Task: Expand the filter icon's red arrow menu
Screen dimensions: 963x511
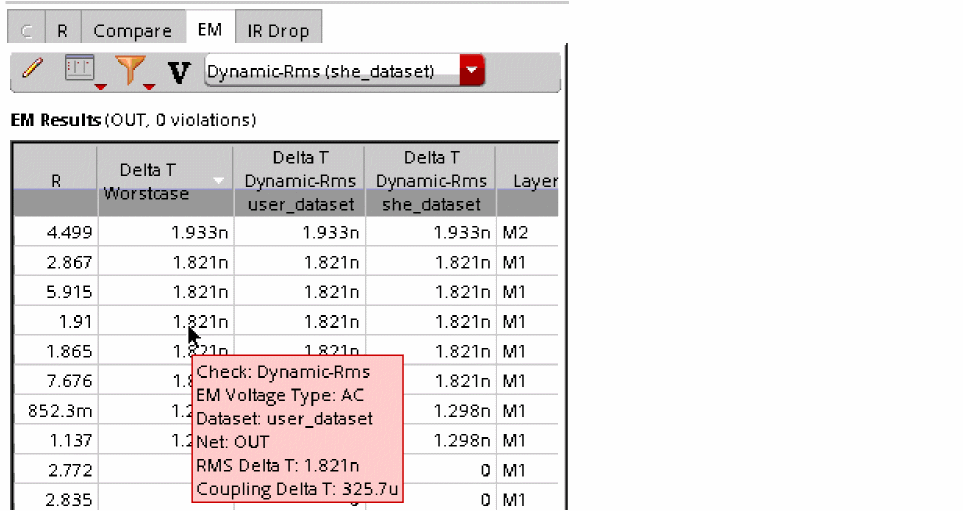Action: pyautogui.click(x=149, y=87)
